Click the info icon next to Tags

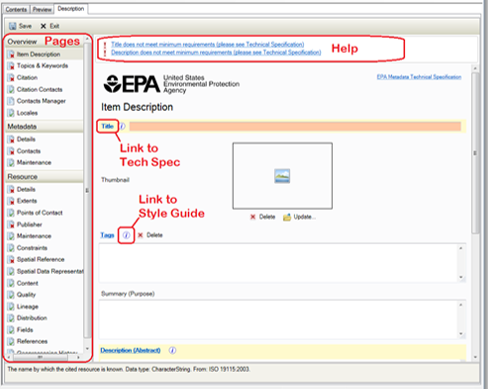click(126, 235)
